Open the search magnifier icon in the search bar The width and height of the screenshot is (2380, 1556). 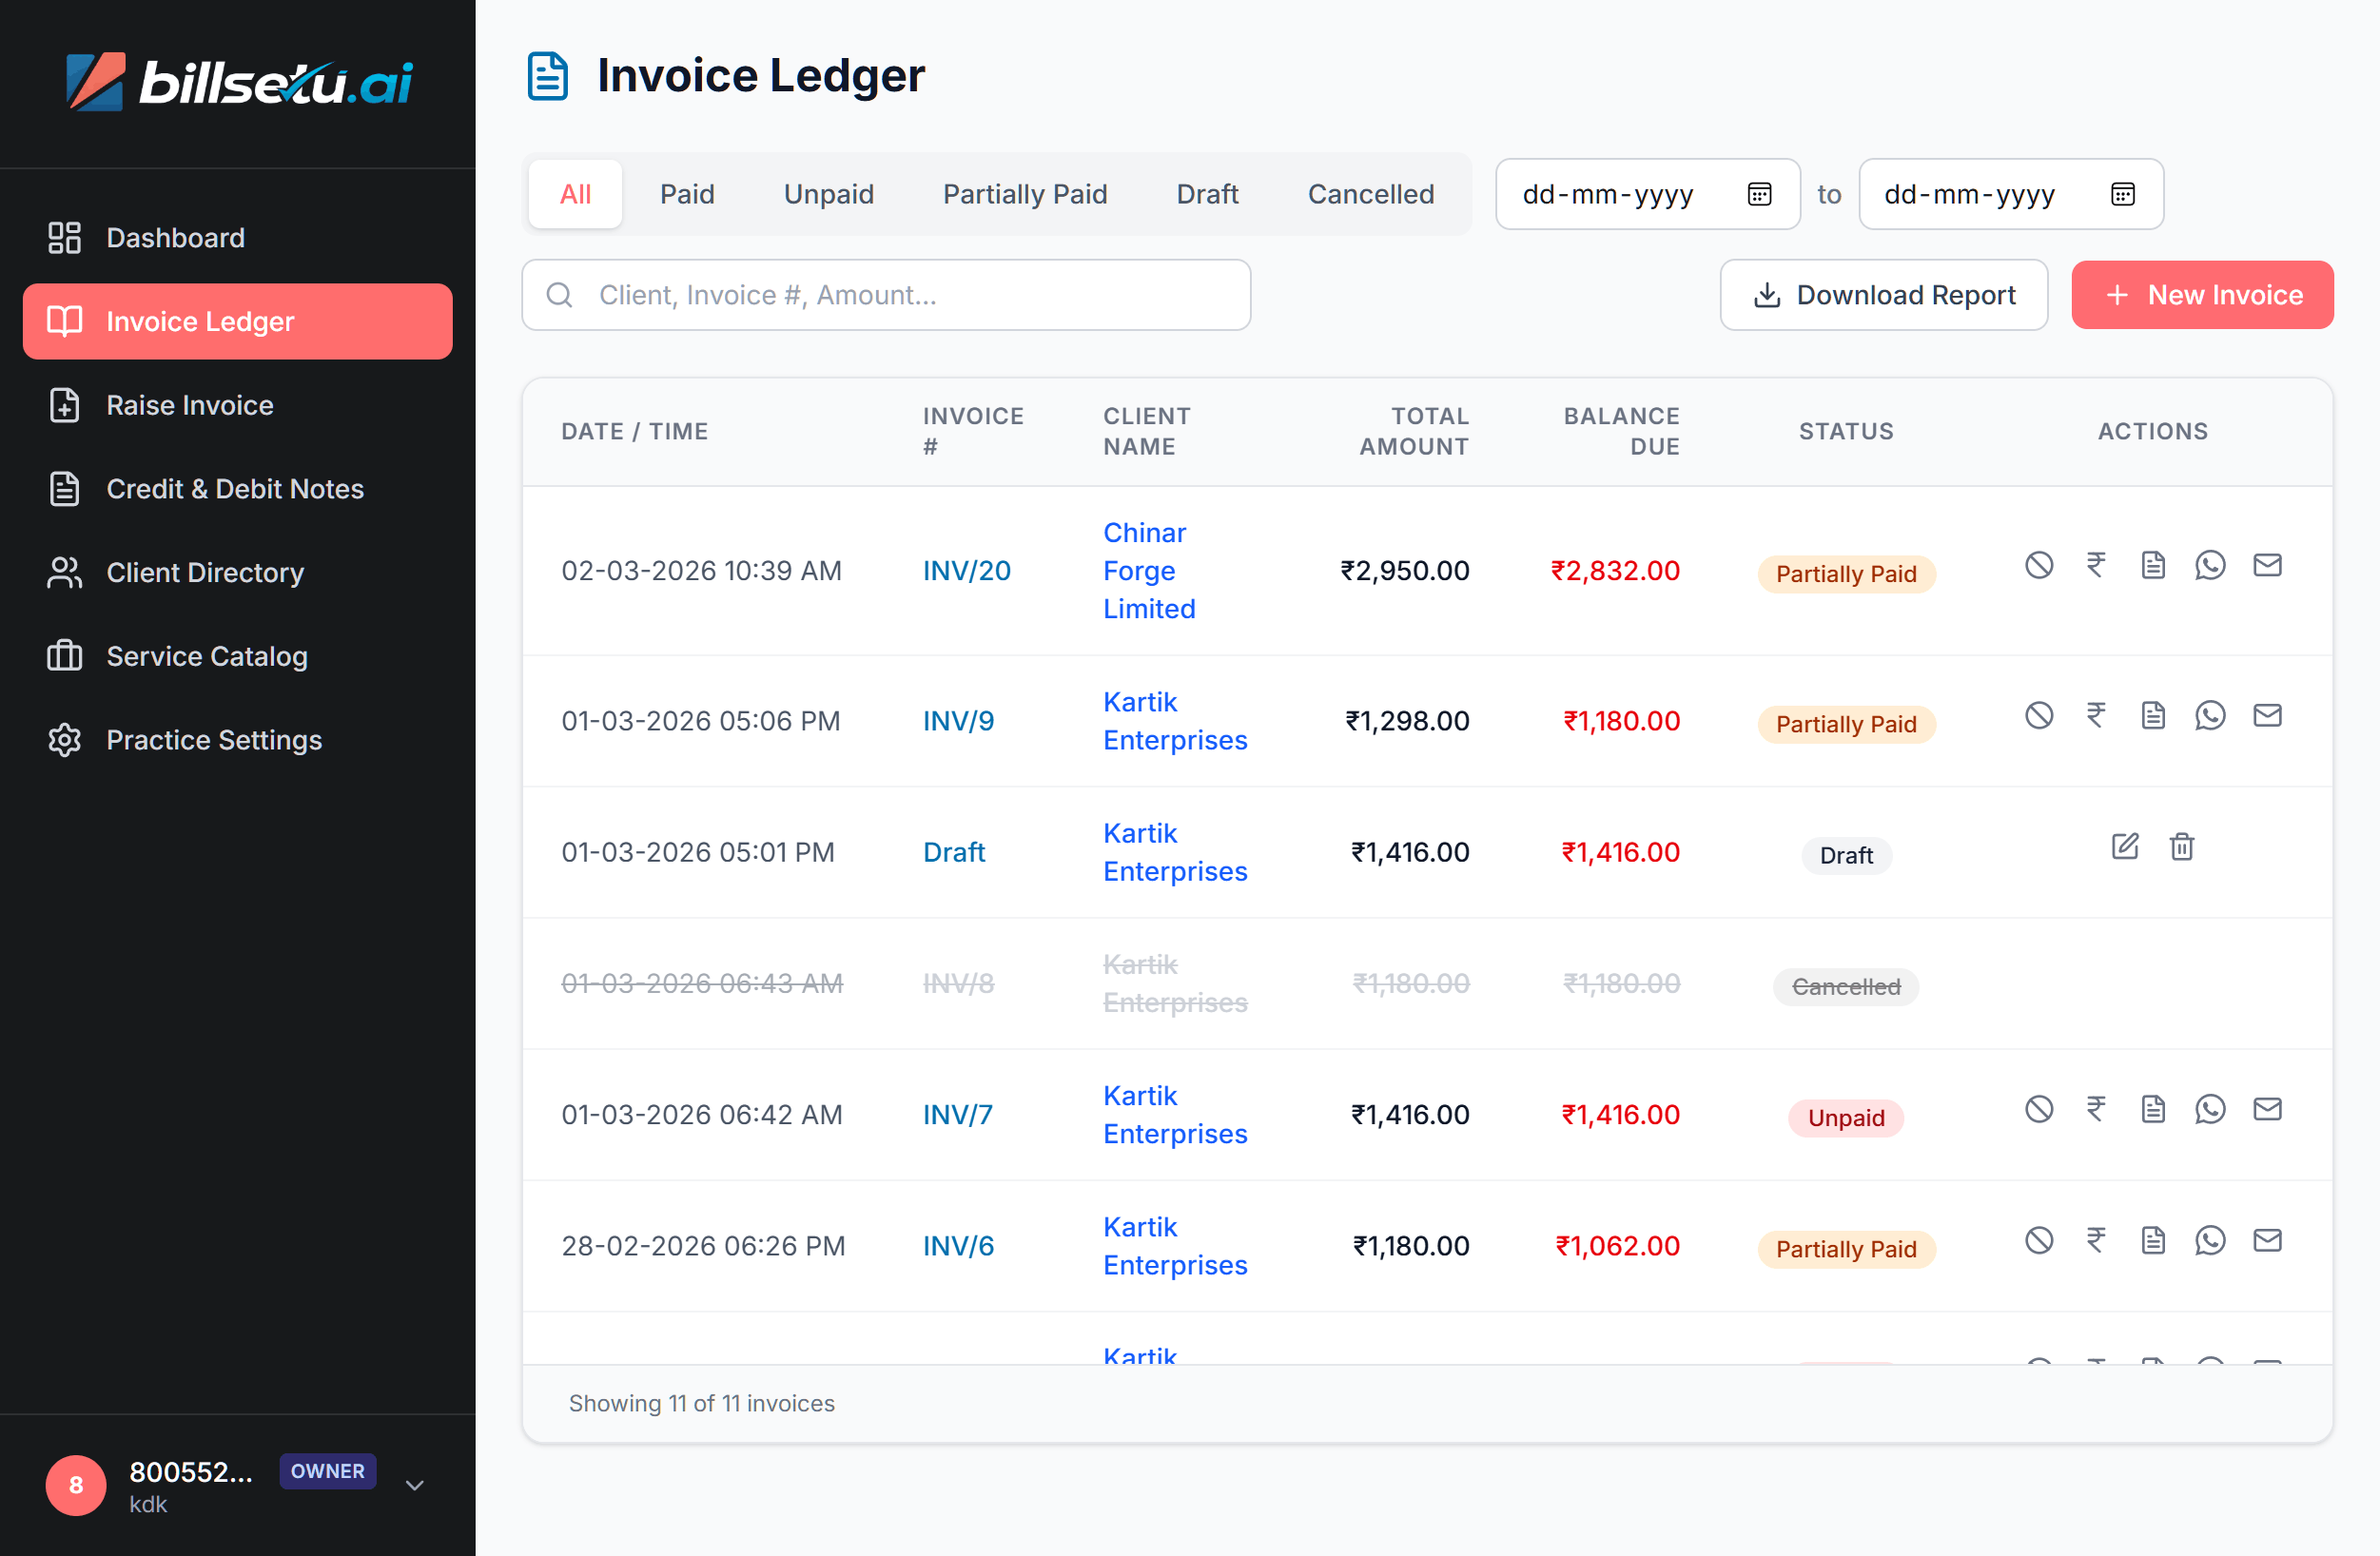559,295
